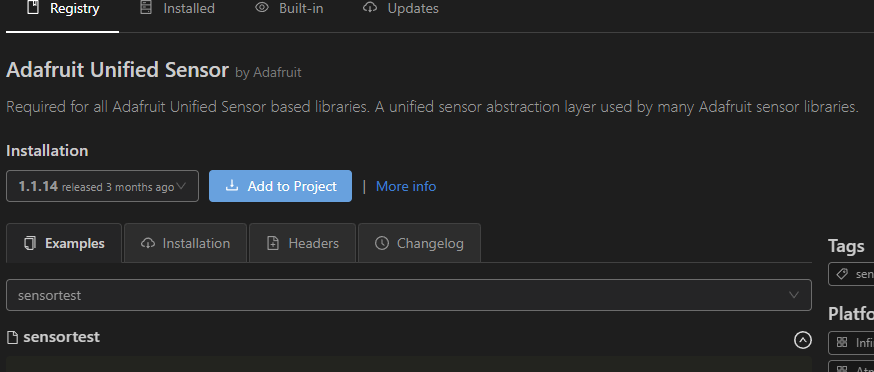874x372 pixels.
Task: Click the copy icon on Examples tab
Action: [x=30, y=243]
